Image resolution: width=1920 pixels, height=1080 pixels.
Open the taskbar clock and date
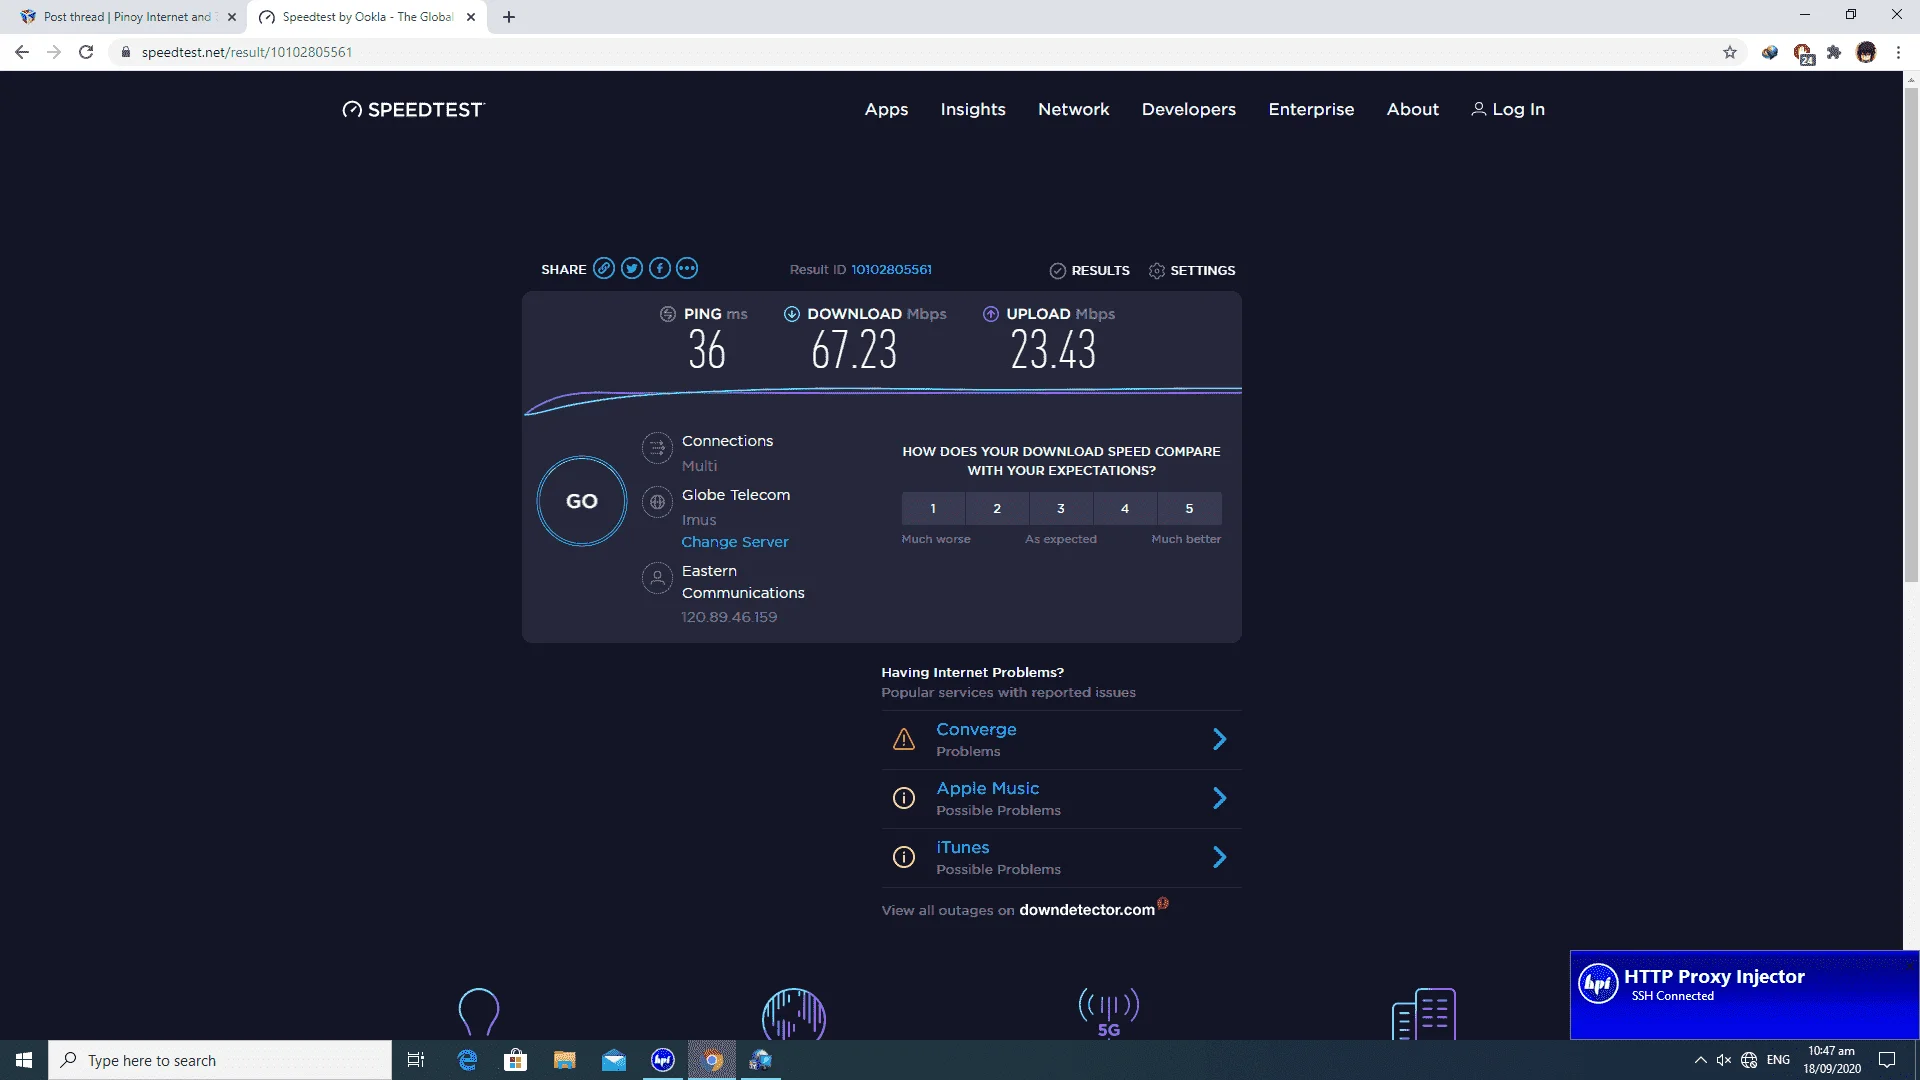1831,1060
